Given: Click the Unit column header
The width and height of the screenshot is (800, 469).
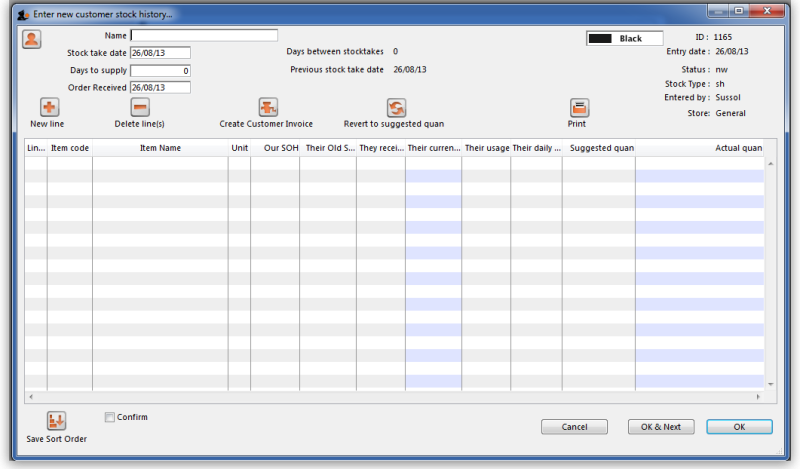Looking at the screenshot, I should click(x=239, y=148).
